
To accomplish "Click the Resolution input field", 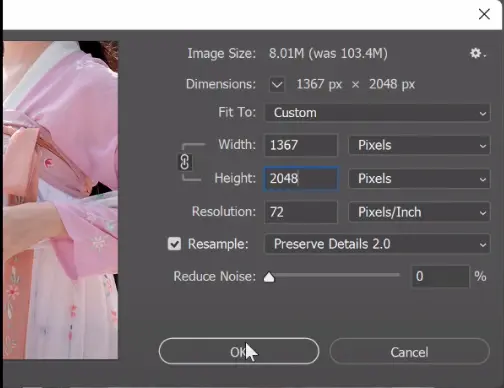I will tap(301, 212).
